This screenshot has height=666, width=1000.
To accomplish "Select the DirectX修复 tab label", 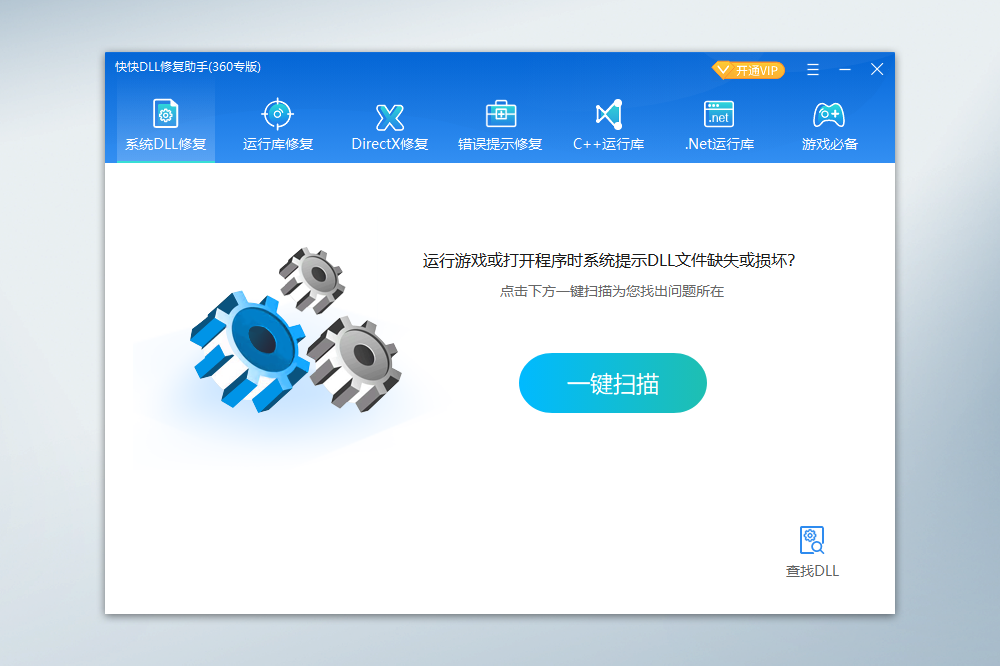I will pyautogui.click(x=389, y=144).
